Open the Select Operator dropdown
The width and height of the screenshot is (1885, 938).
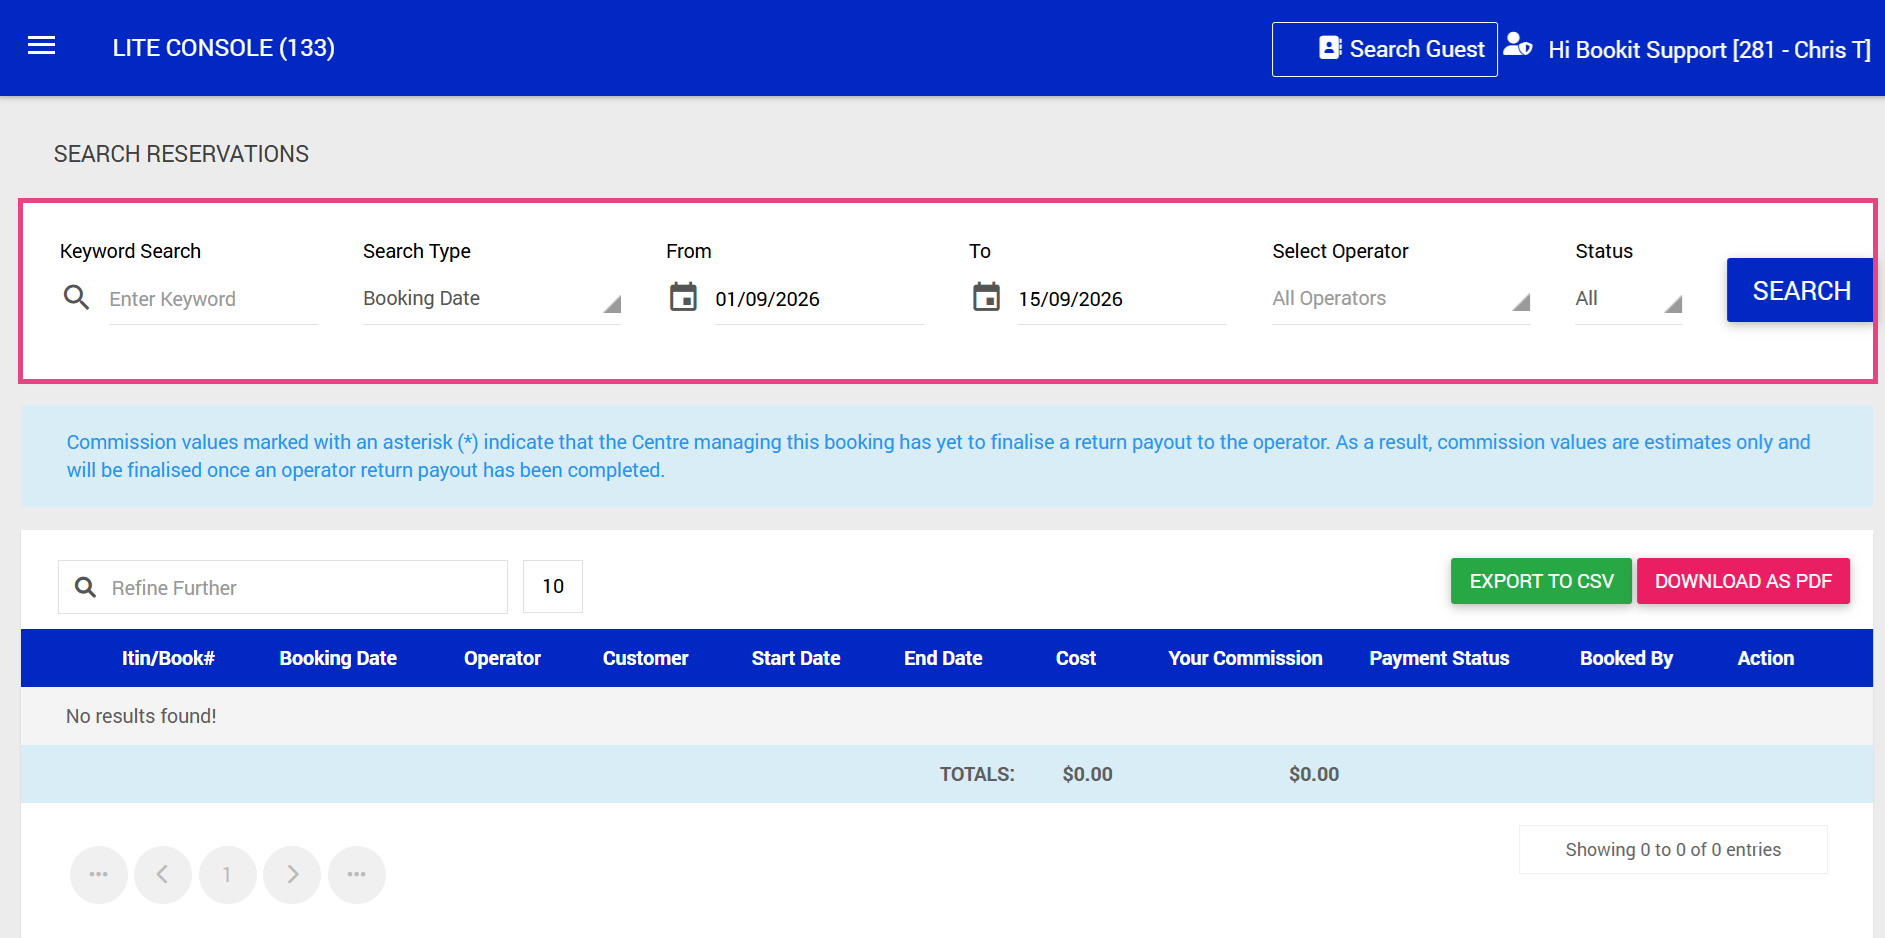click(1401, 299)
